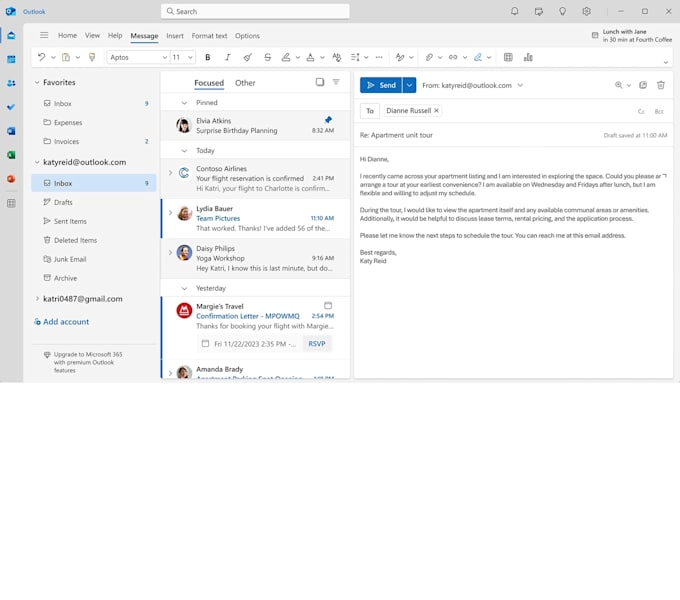The height and width of the screenshot is (600, 680).
Task: Open Settings gear icon
Action: 586,11
